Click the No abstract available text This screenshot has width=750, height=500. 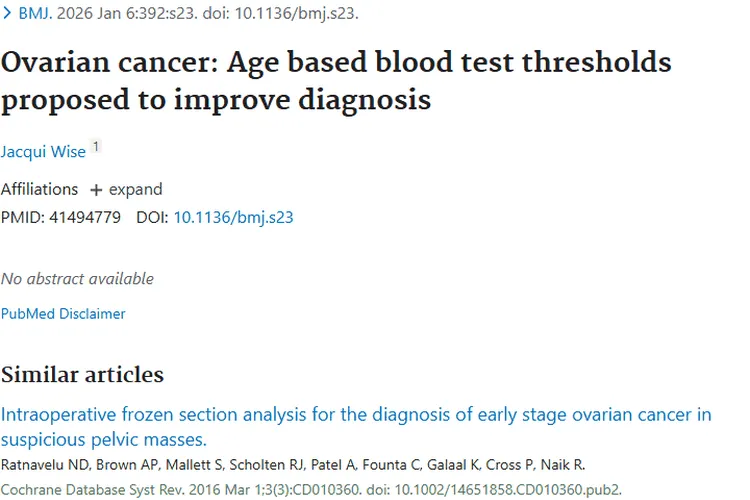coord(77,279)
